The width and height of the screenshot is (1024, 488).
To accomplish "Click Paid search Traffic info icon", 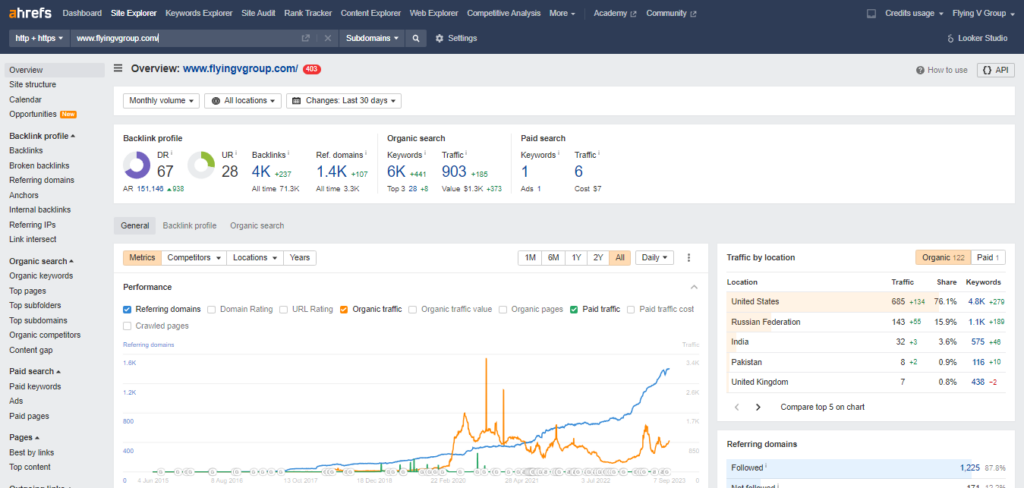I will (x=600, y=154).
